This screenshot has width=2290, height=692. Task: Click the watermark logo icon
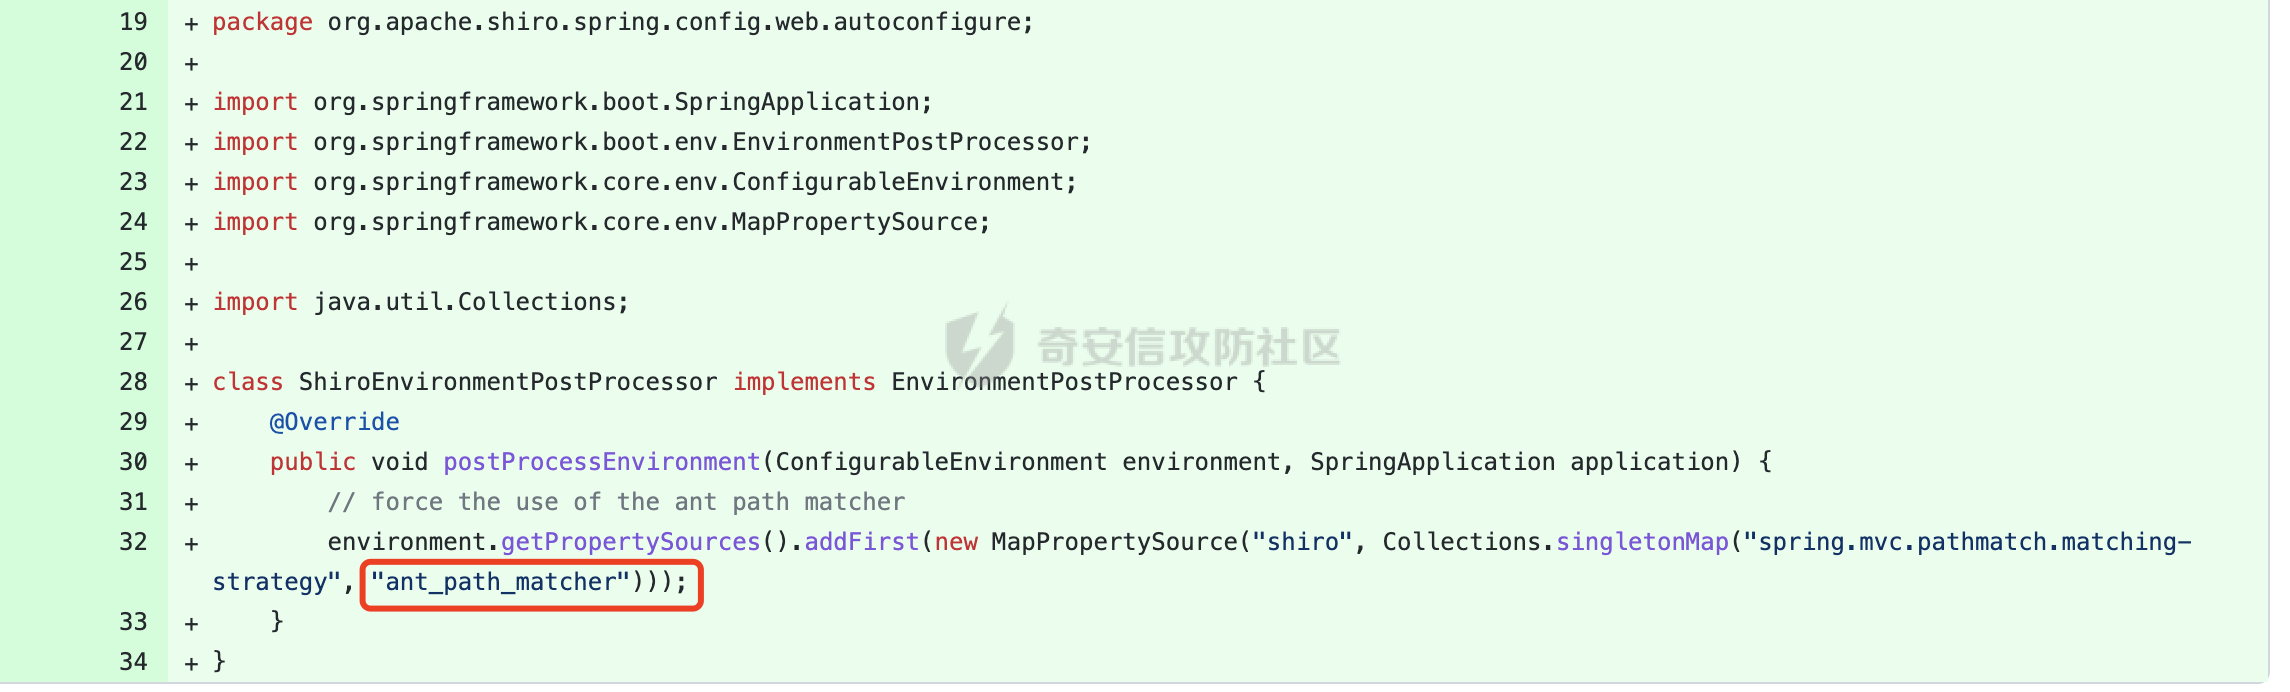point(980,343)
